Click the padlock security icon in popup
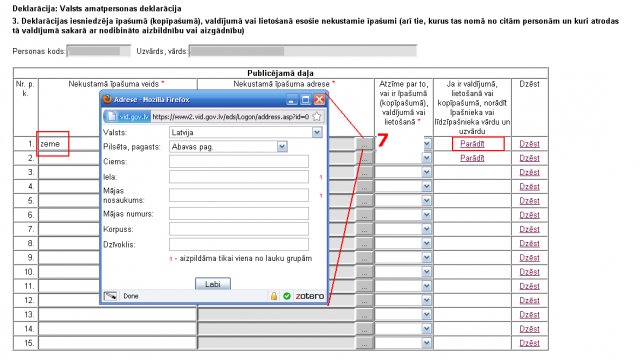 (274, 296)
